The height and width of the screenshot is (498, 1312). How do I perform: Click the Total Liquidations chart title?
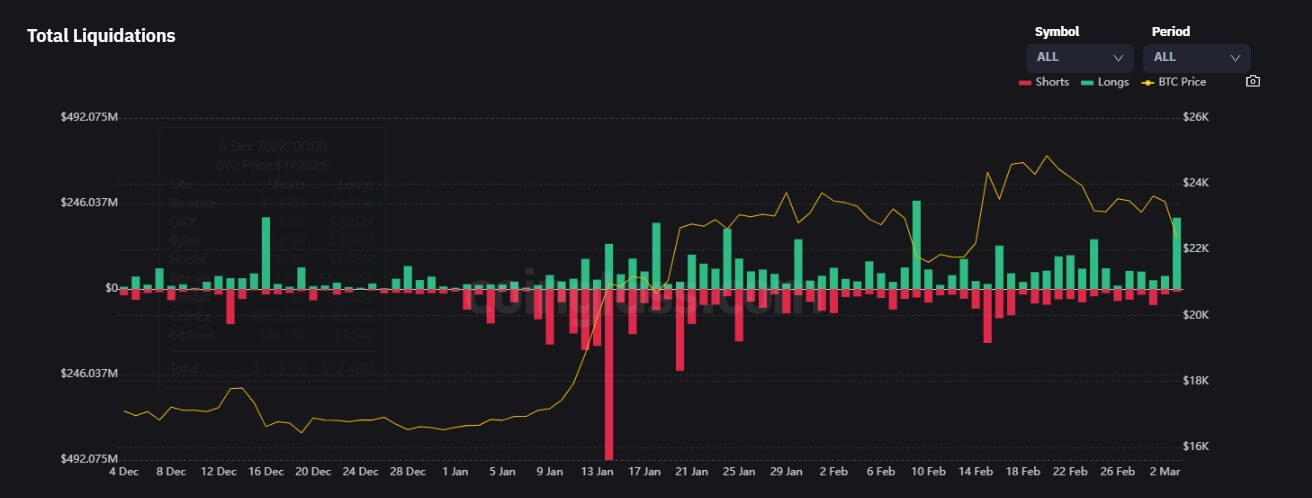click(101, 35)
